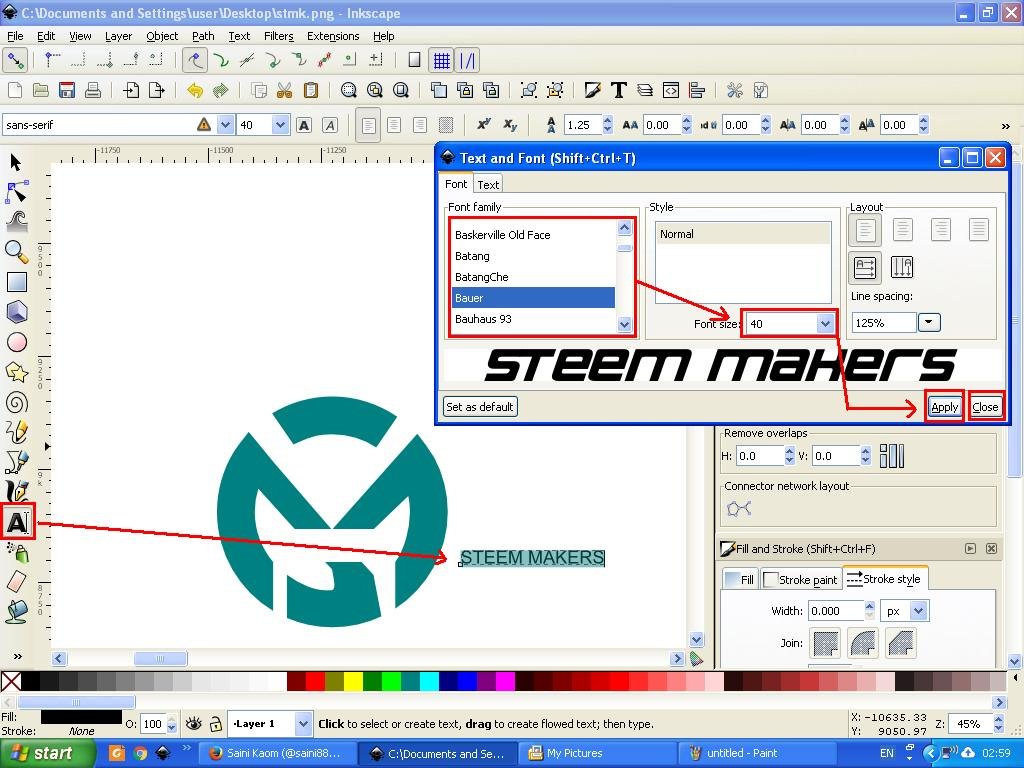The width and height of the screenshot is (1024, 768).
Task: Select the 3D Box tool
Action: pyautogui.click(x=16, y=312)
